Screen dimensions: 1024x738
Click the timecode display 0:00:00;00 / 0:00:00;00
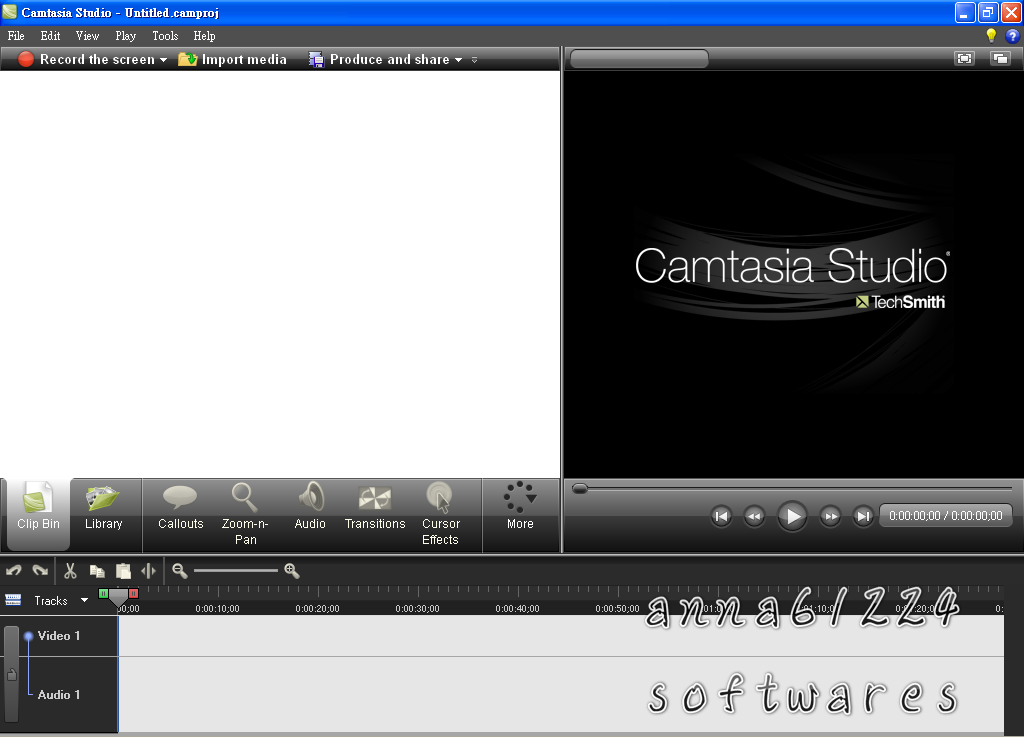point(946,516)
